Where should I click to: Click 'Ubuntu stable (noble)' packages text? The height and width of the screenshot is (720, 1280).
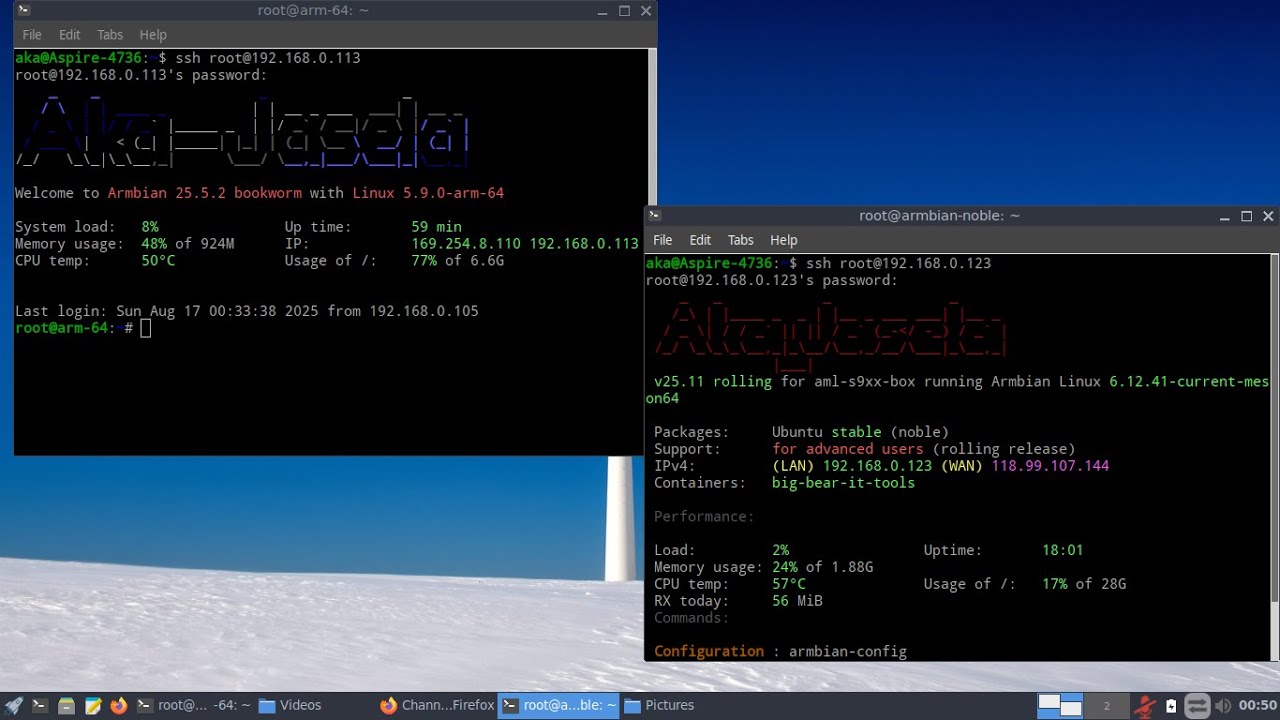(x=860, y=432)
